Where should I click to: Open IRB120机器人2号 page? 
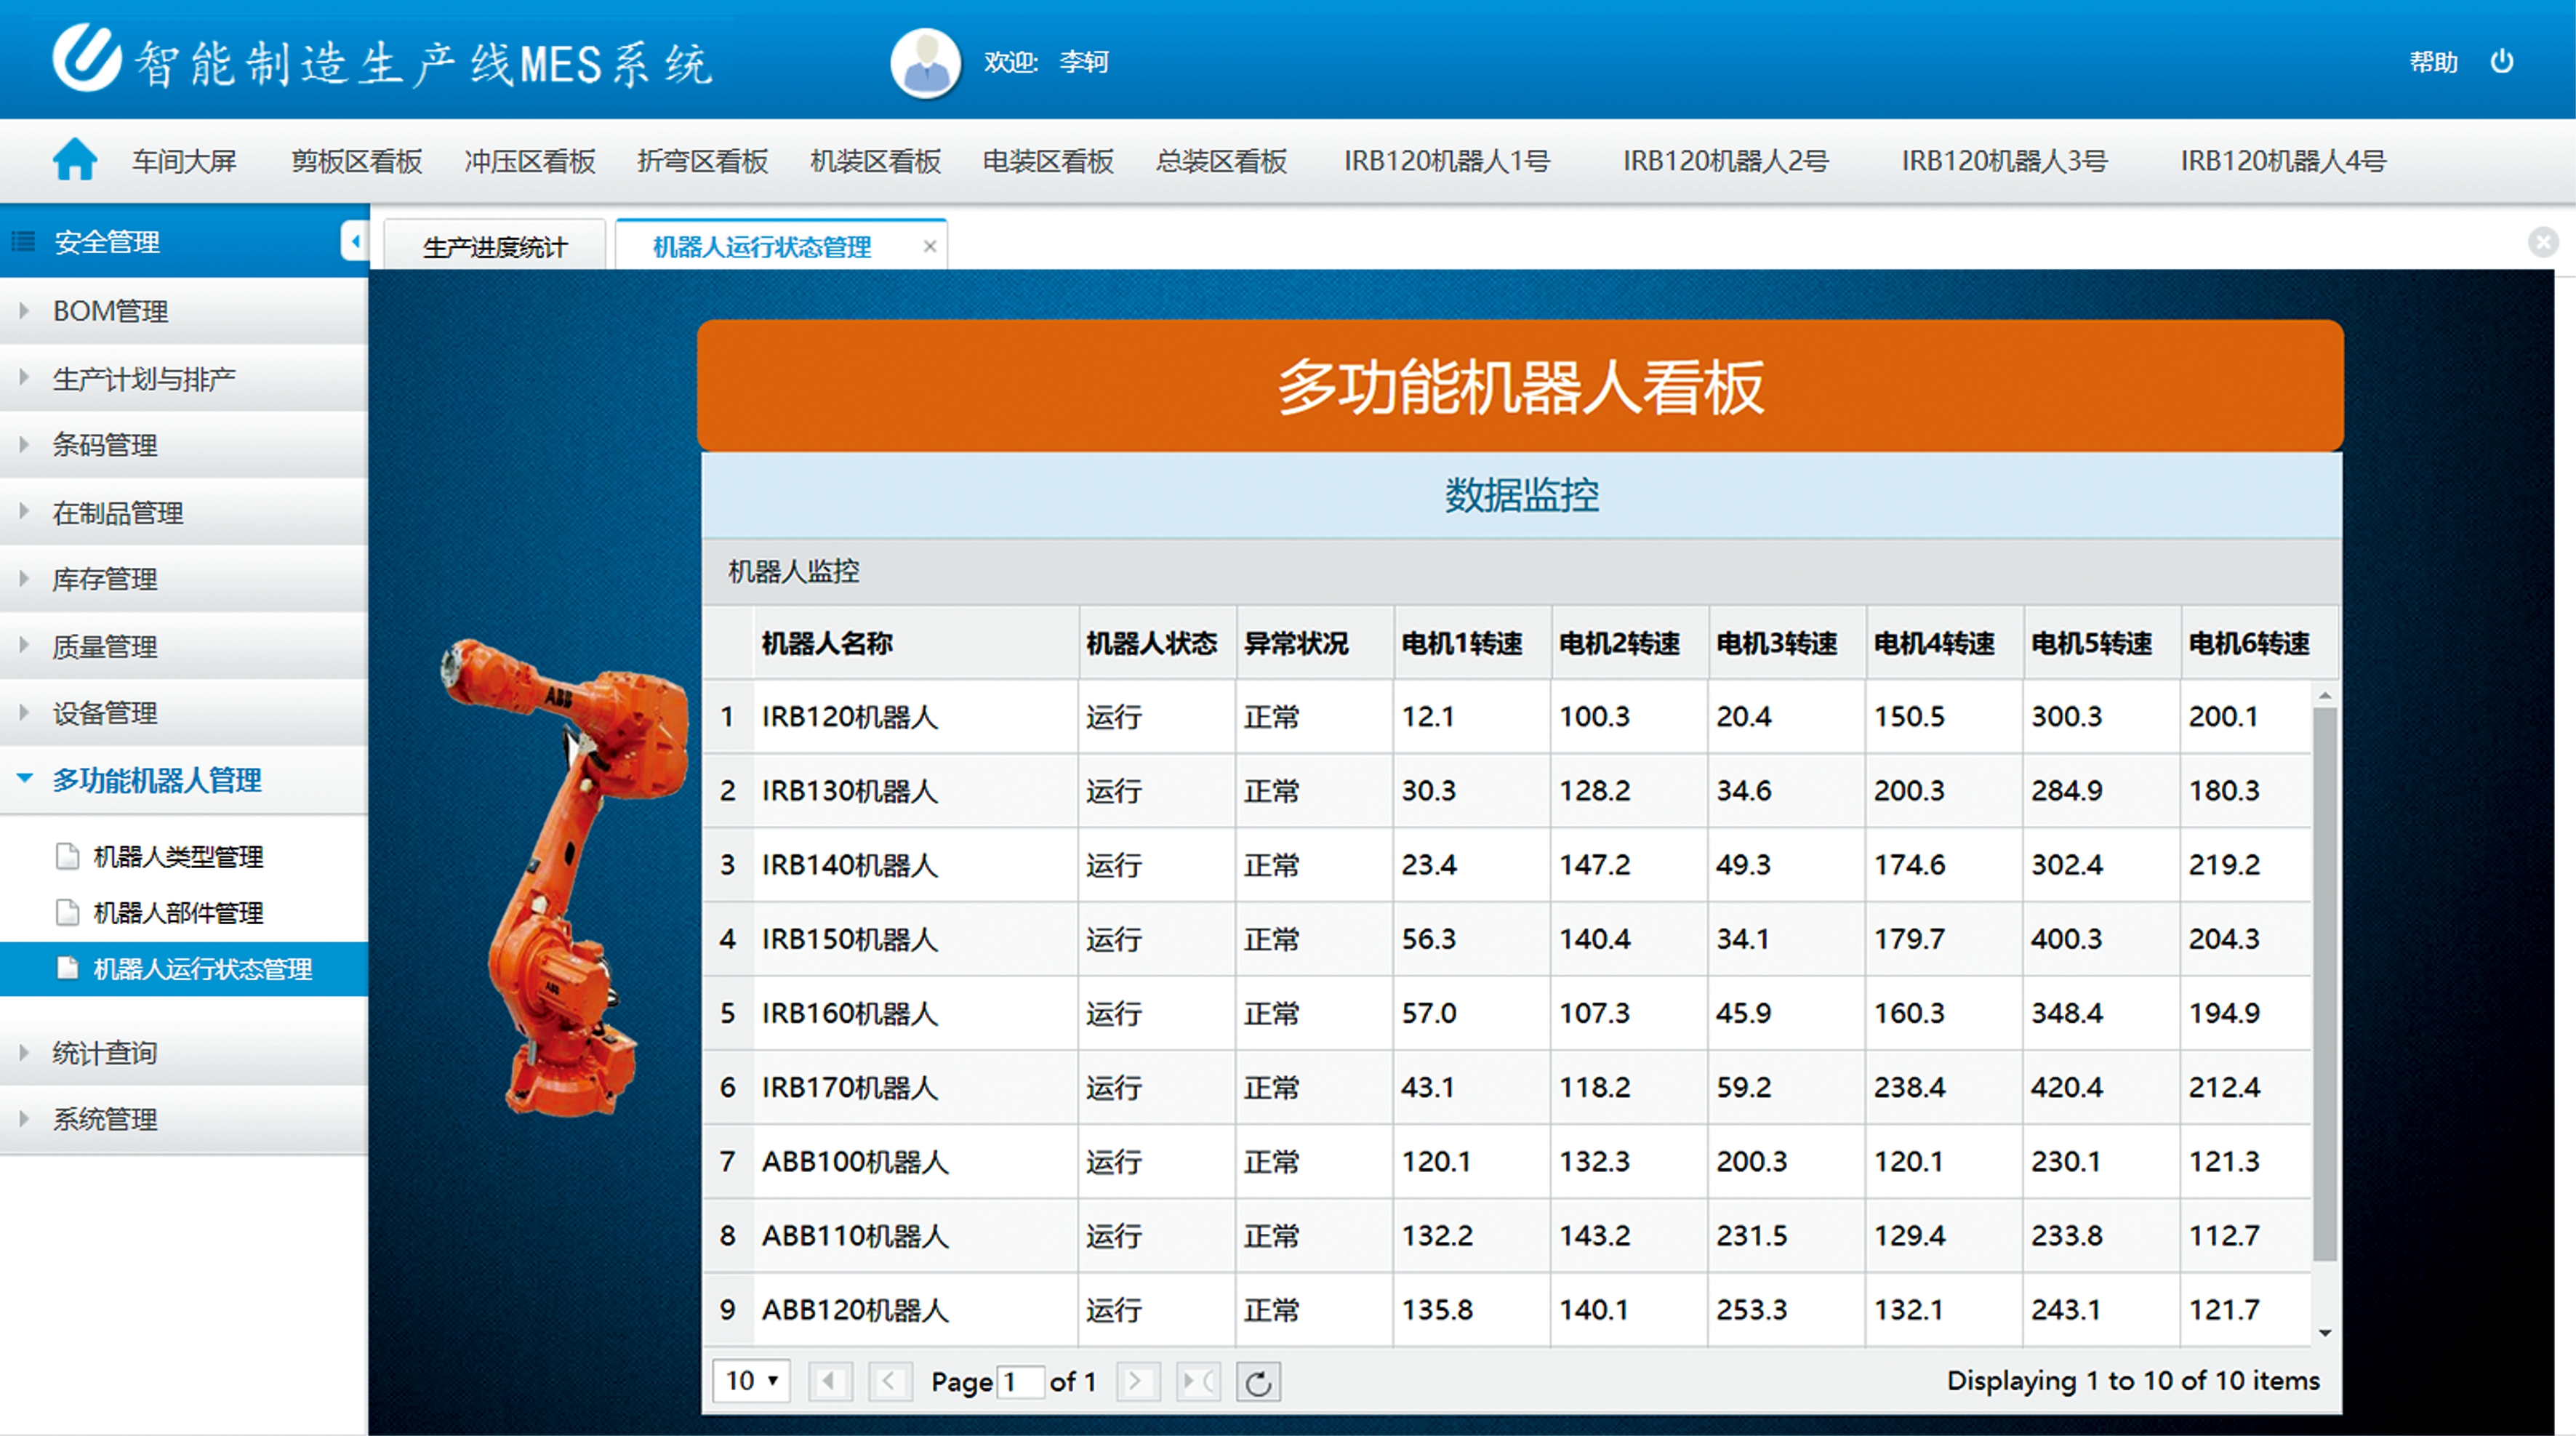[1726, 161]
